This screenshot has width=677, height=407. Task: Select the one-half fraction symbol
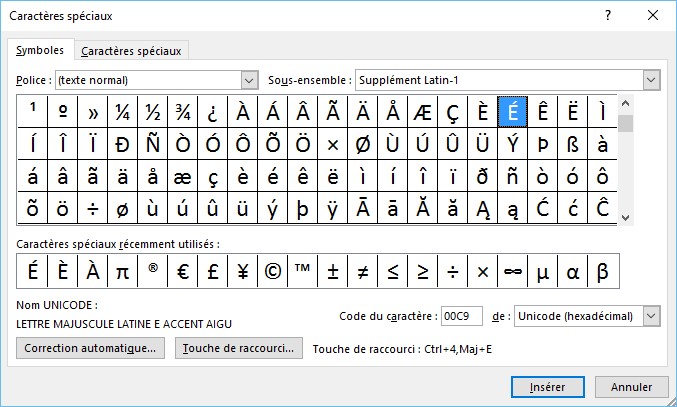coord(152,112)
